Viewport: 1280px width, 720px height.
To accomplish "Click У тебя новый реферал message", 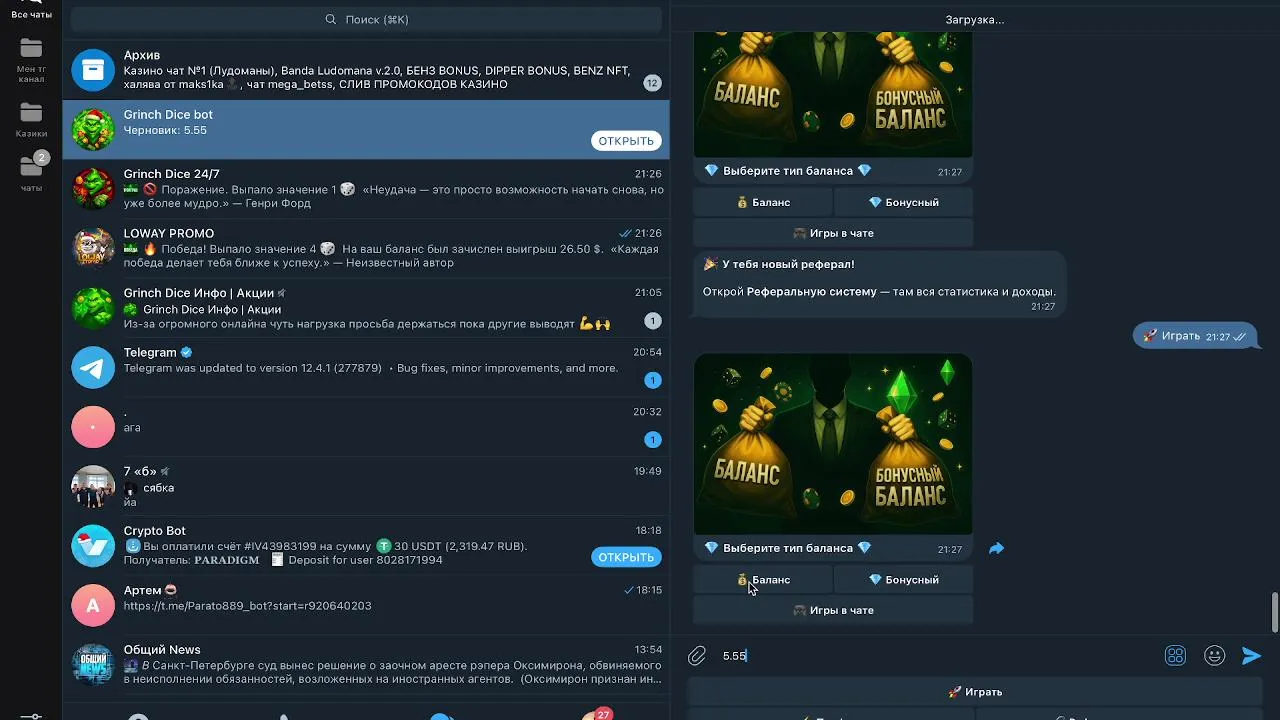I will (x=879, y=285).
